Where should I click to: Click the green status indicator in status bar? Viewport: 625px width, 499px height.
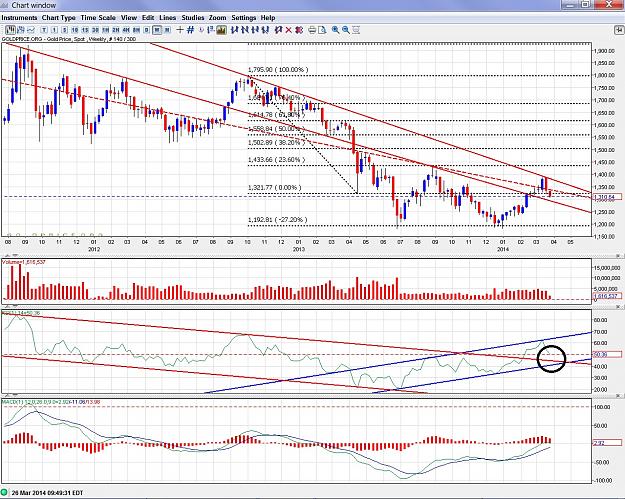click(x=5, y=493)
